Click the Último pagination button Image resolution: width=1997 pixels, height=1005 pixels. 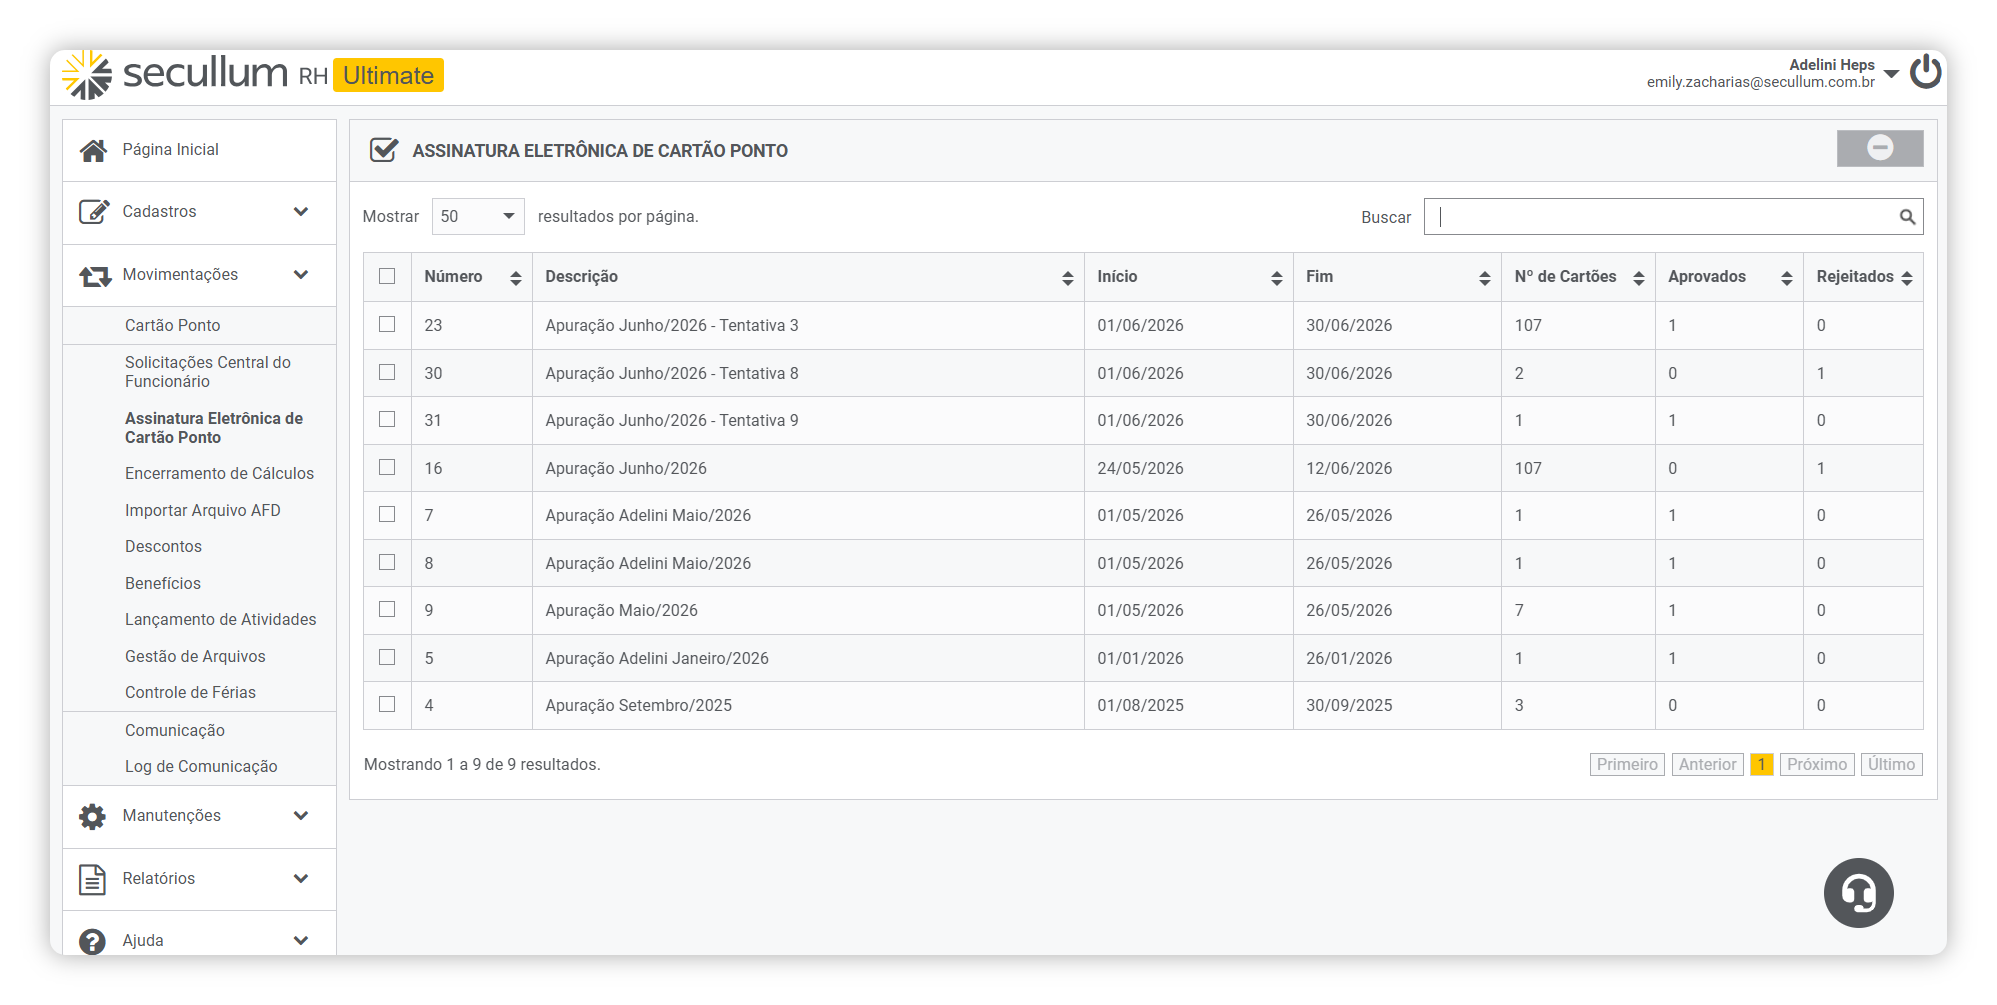1891,765
